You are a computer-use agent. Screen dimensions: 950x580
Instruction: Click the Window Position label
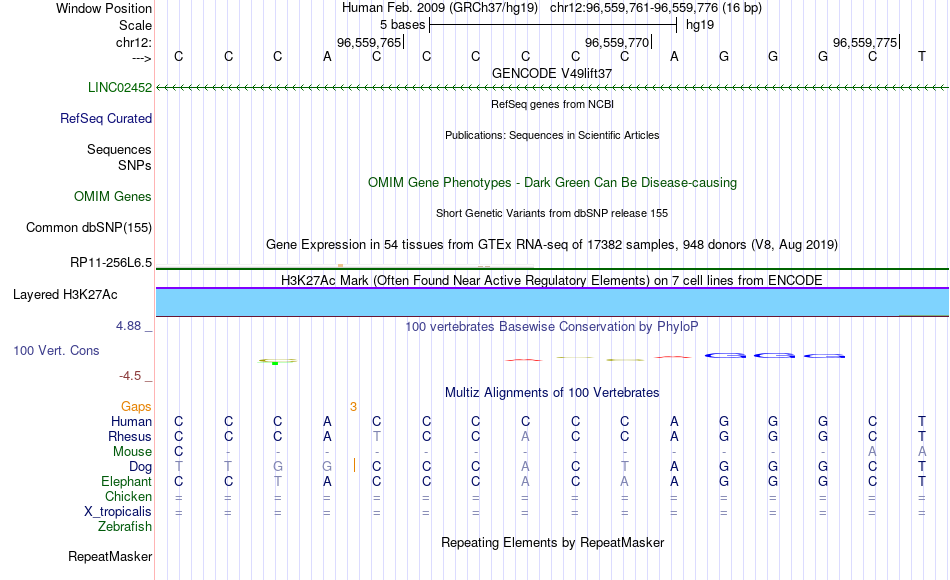104,8
